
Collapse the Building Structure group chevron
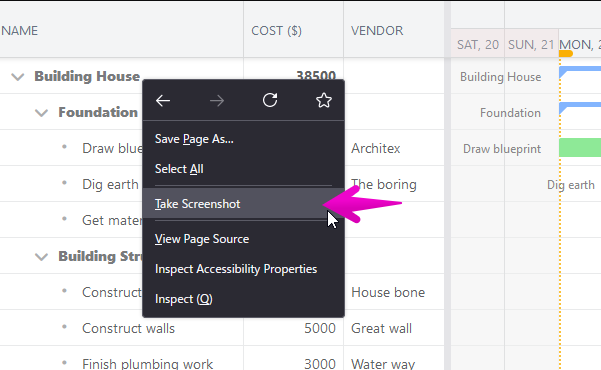click(41, 257)
